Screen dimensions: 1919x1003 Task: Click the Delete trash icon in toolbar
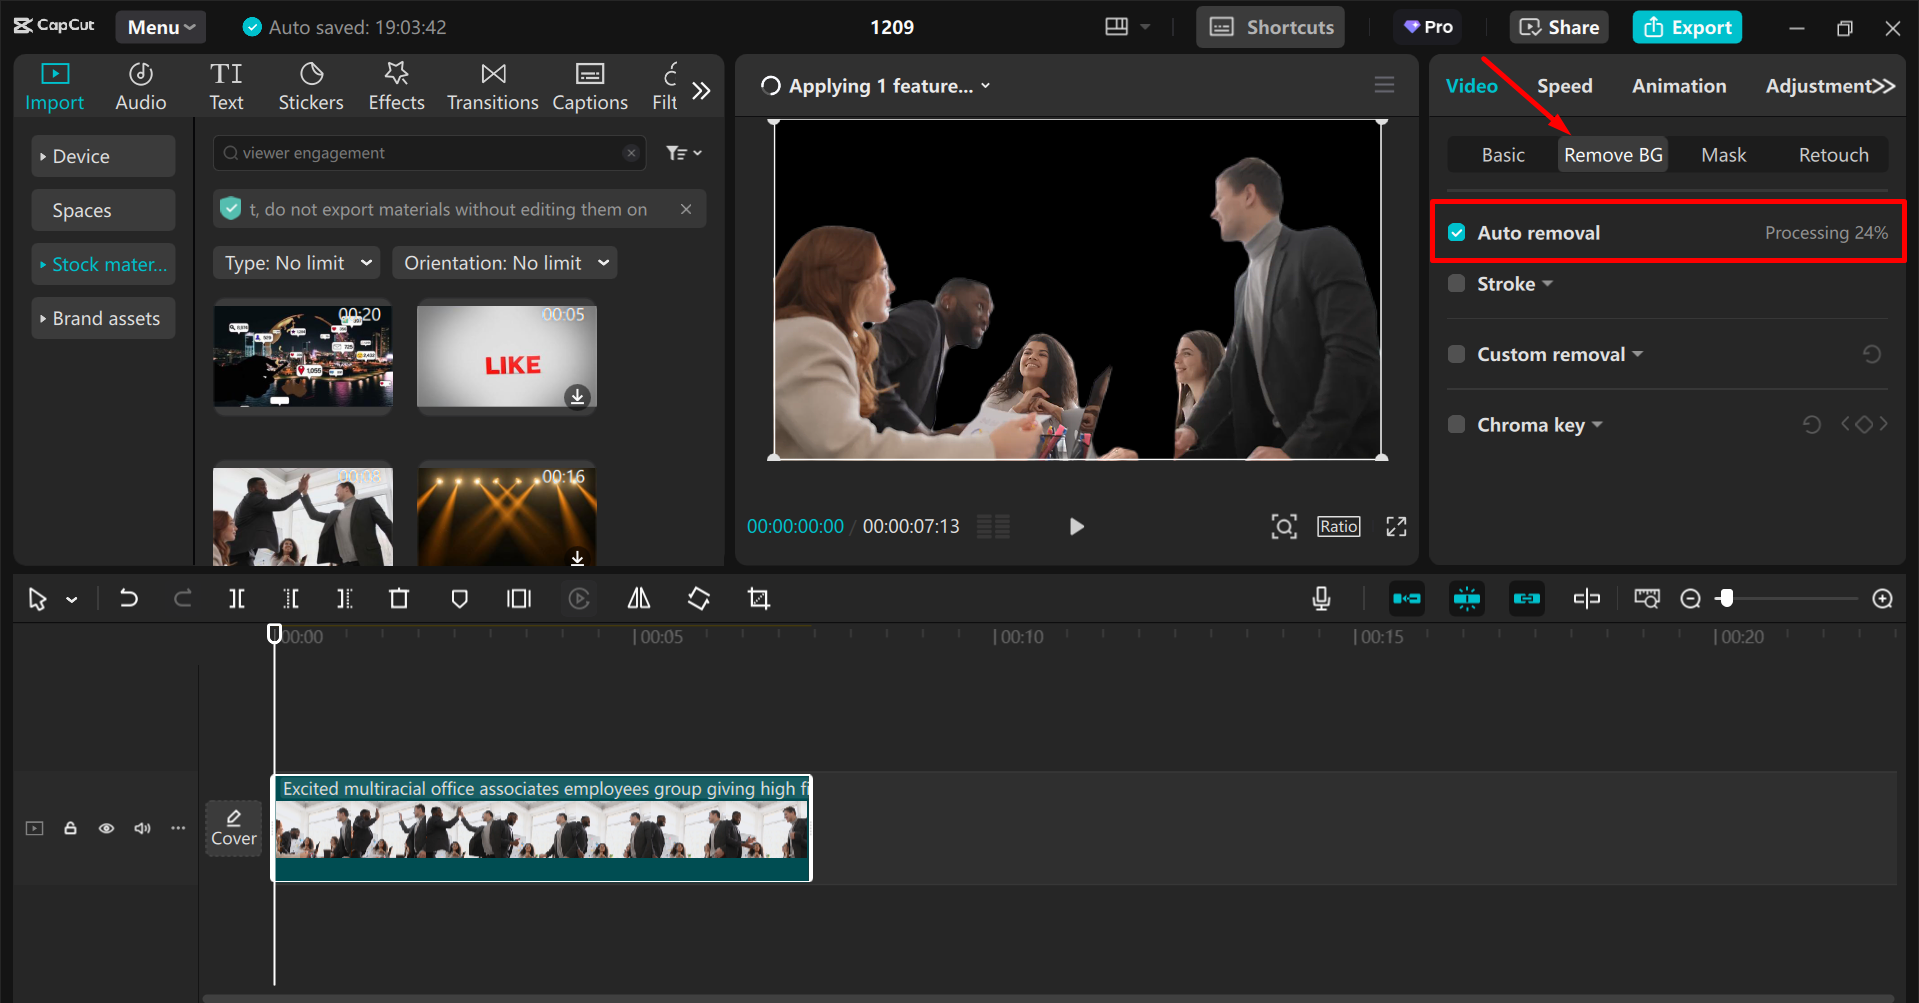pyautogui.click(x=399, y=598)
